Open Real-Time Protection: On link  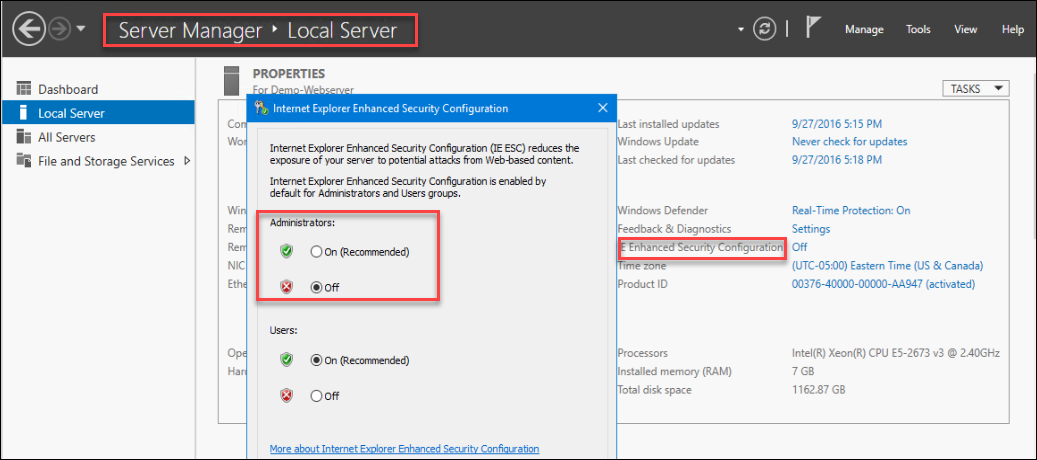tap(850, 210)
